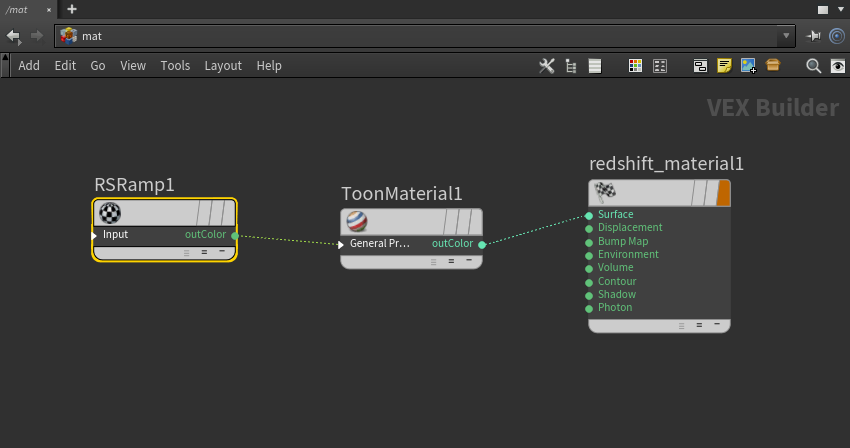Click the wrench and screwdriver tools icon
The image size is (850, 448).
click(546, 66)
